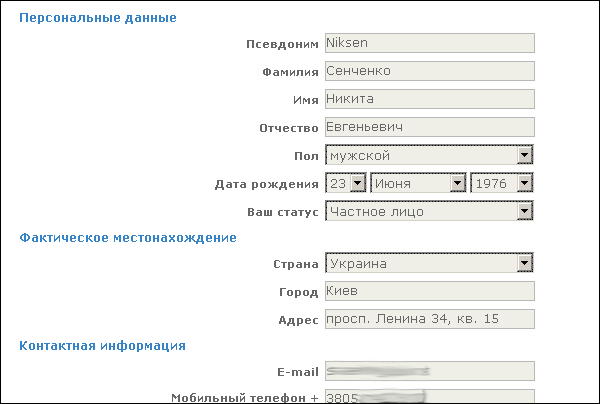
Task: Expand the birth month dropdown showing Июня
Action: click(x=418, y=183)
